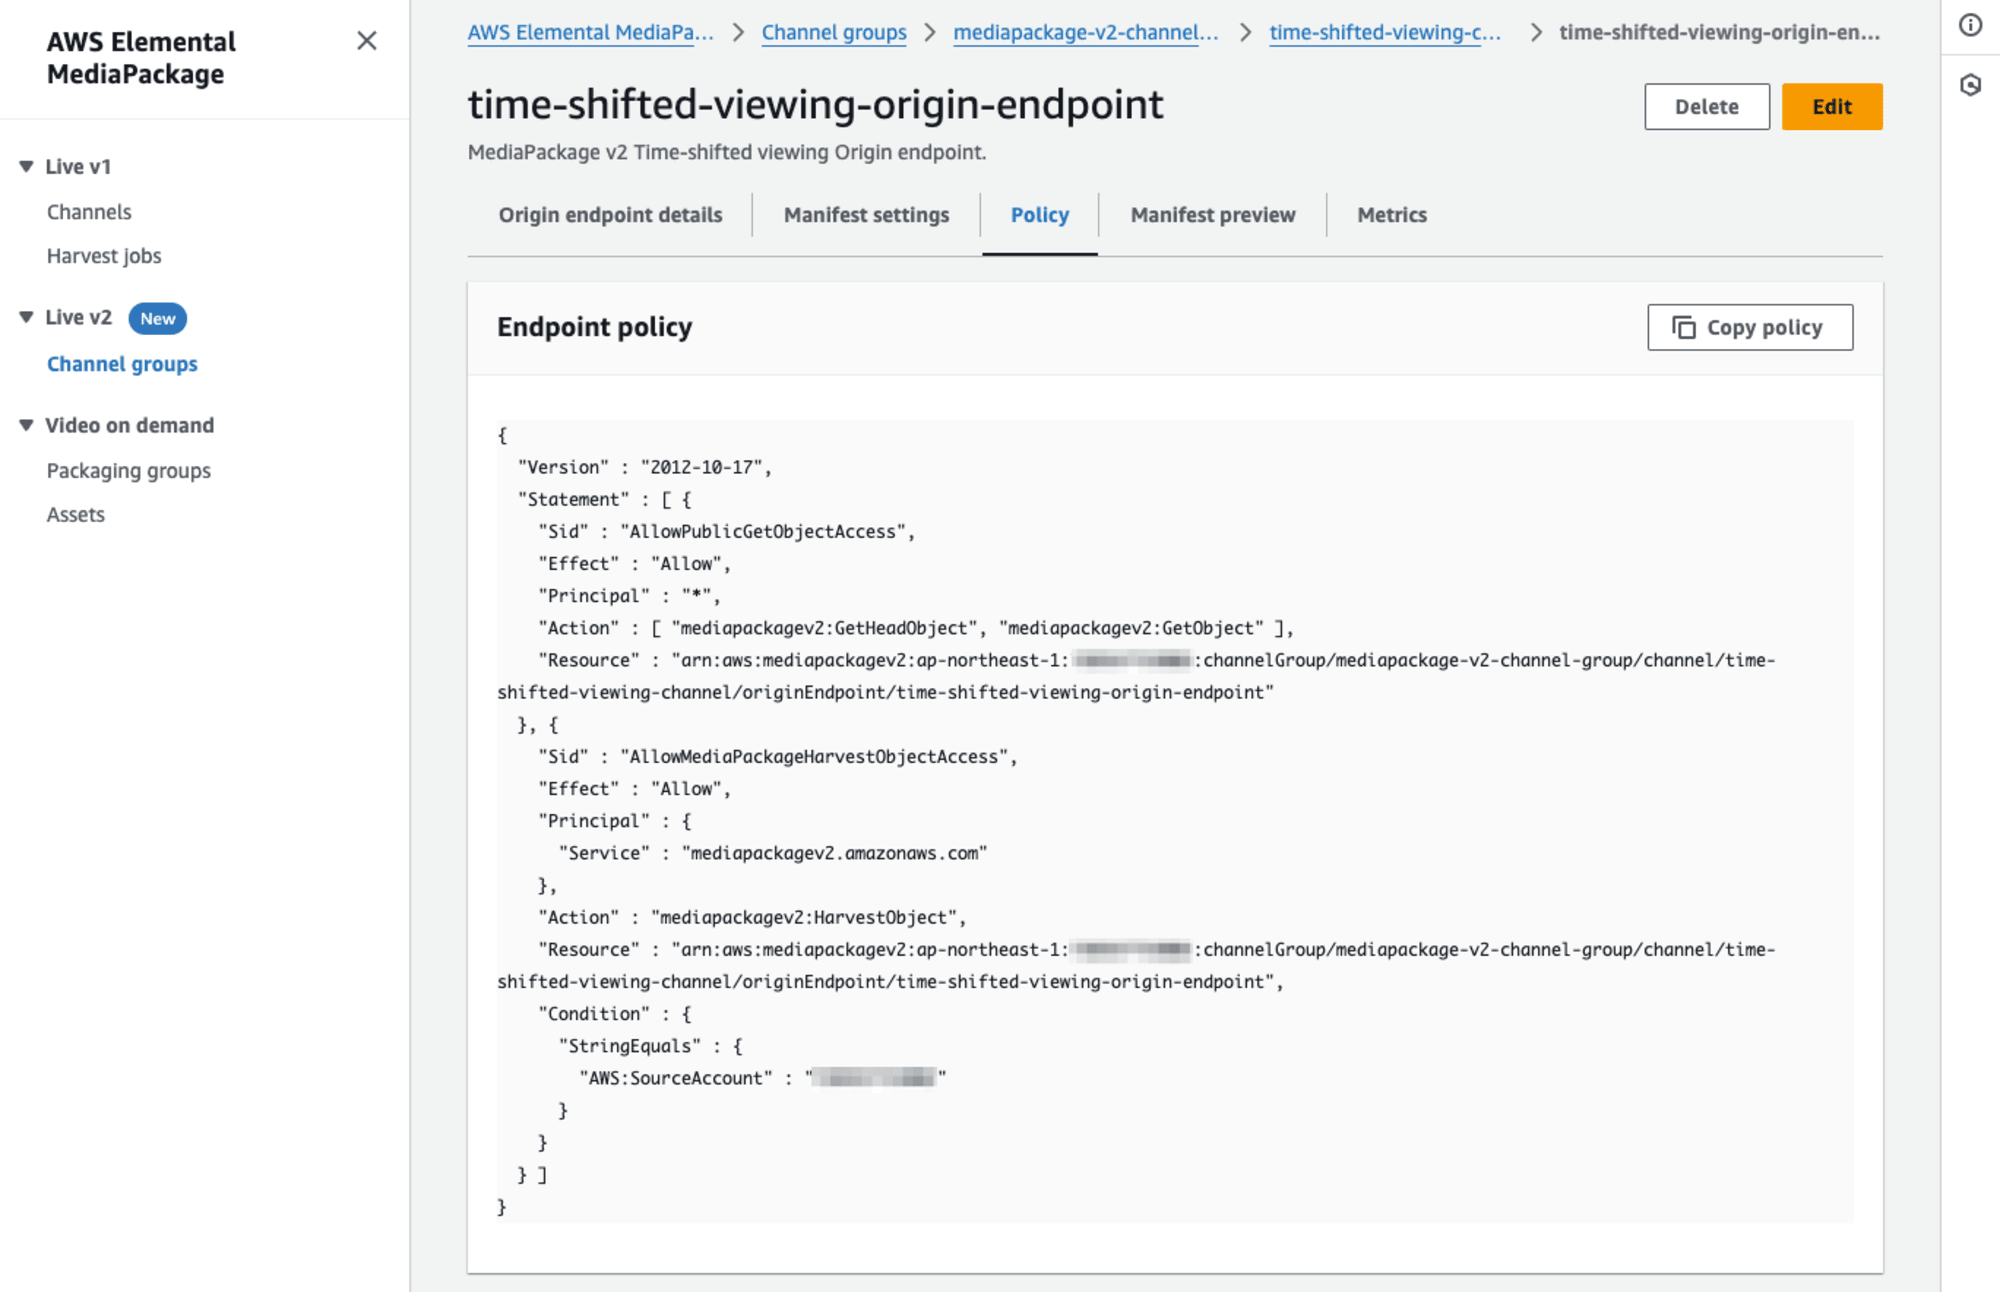
Task: Click the AWS Elemental MediaPackage sidebar title
Action: click(x=141, y=58)
